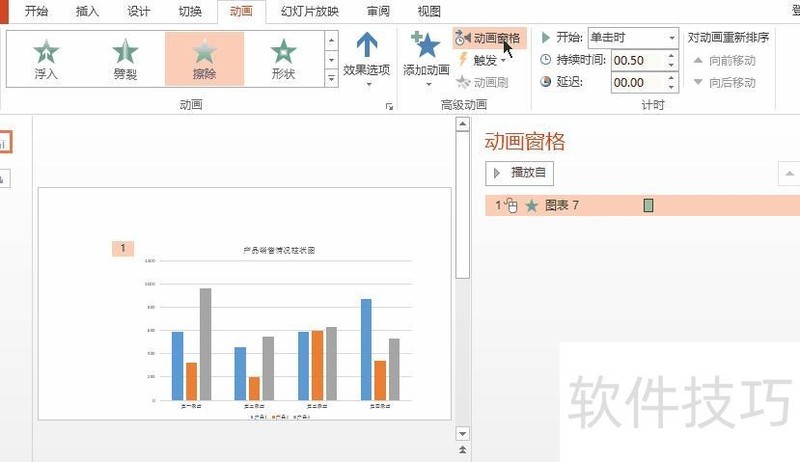Expand the 添加动画 dropdown arrow

[x=429, y=84]
